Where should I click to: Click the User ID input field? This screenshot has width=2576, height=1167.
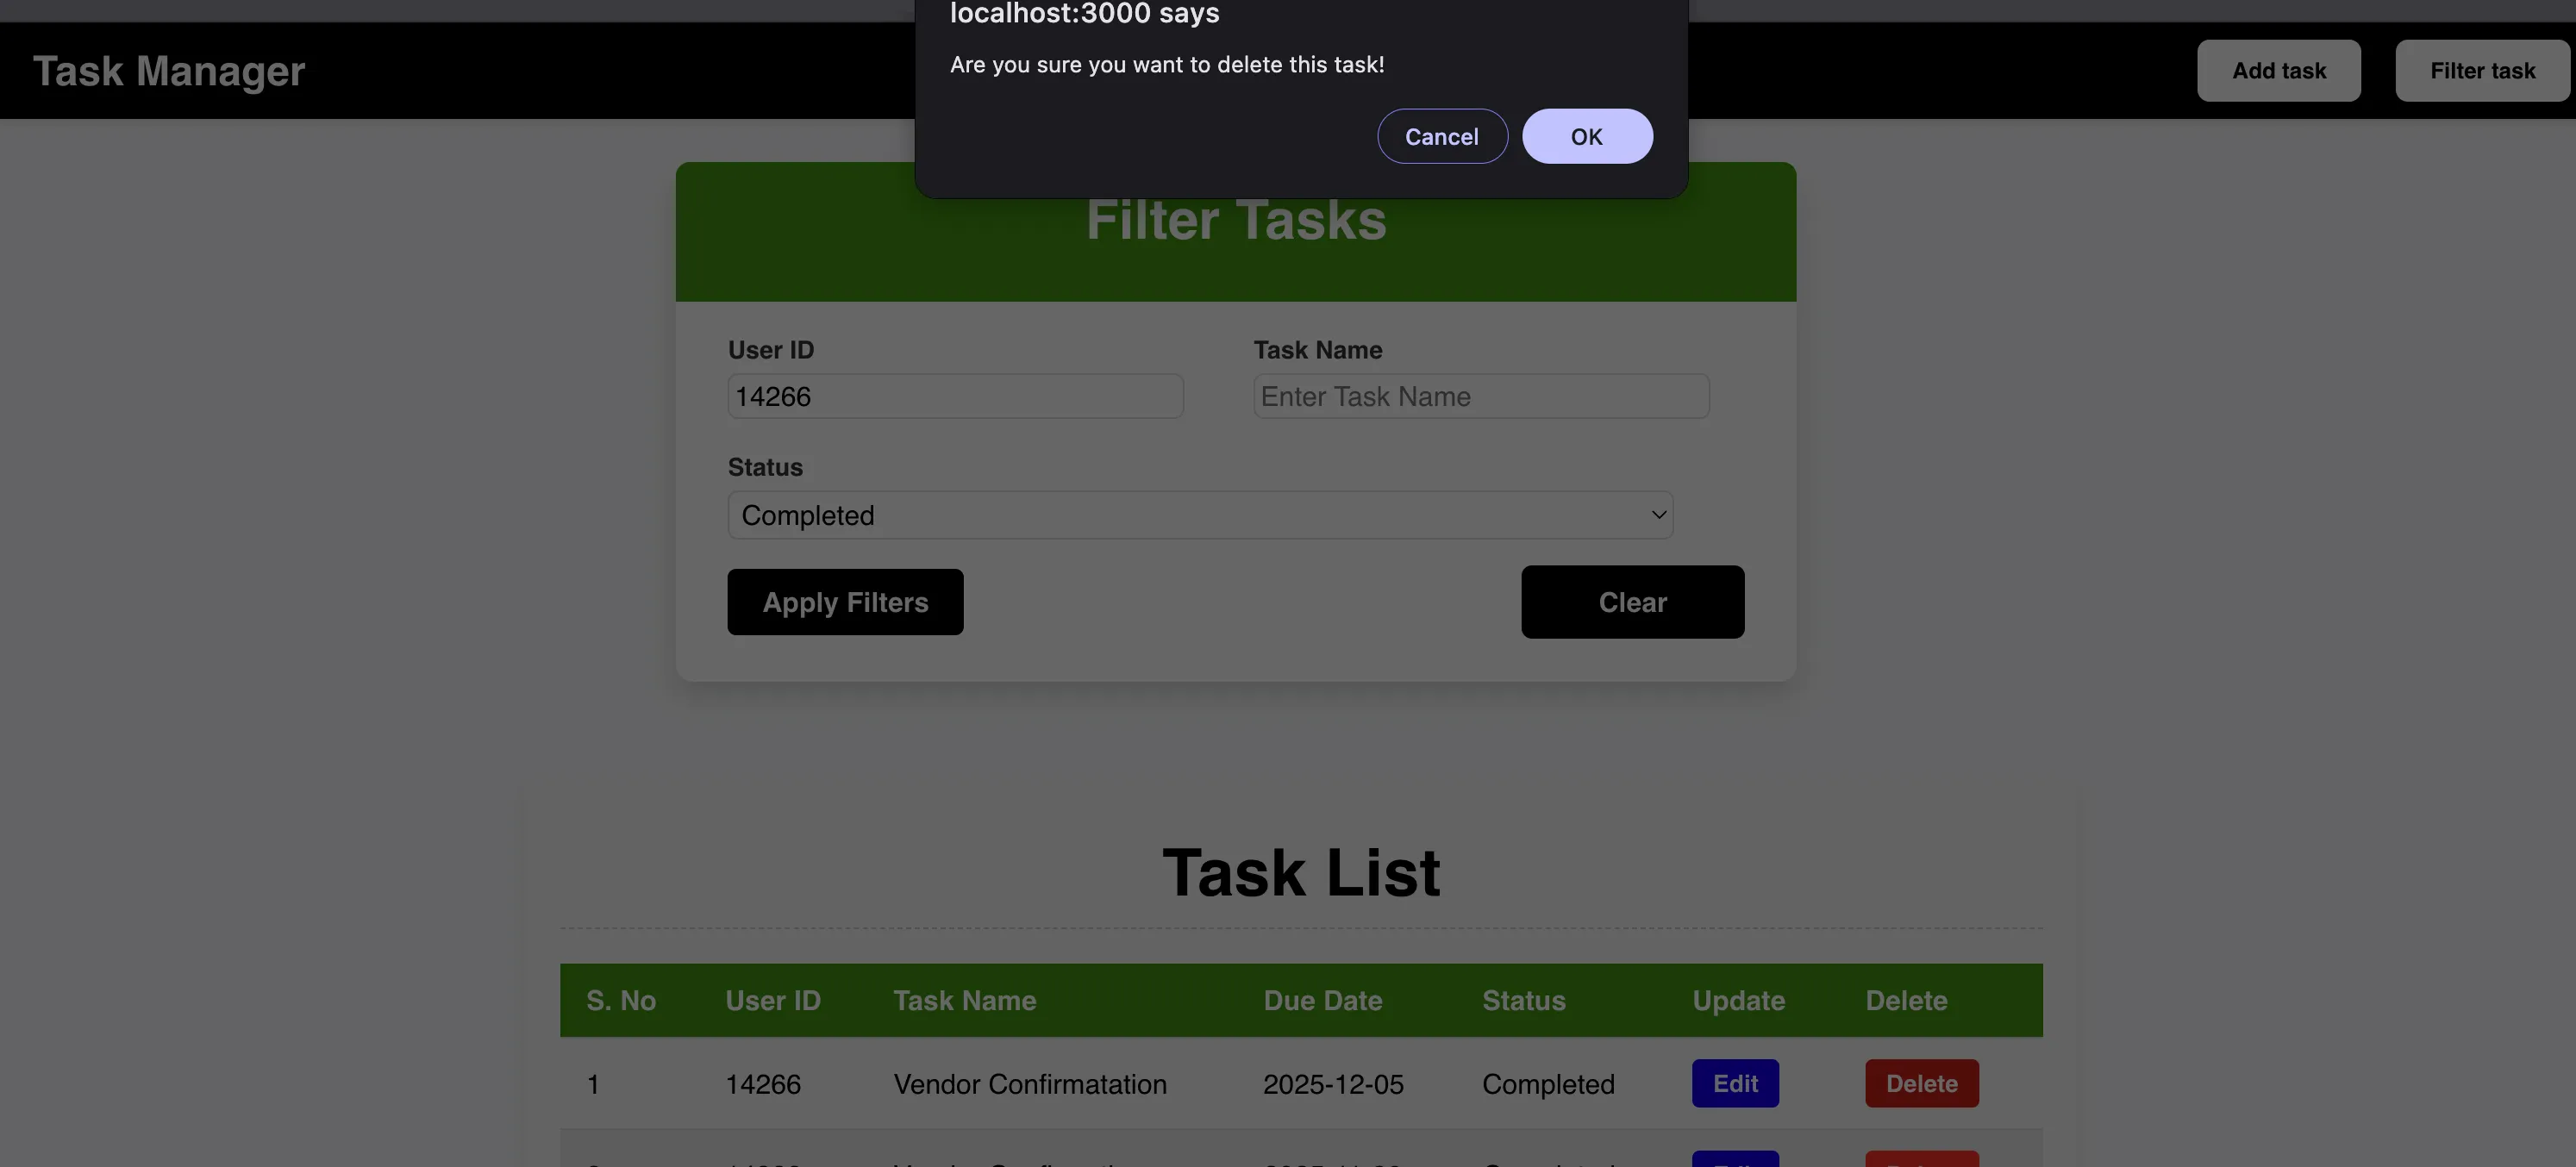tap(955, 396)
